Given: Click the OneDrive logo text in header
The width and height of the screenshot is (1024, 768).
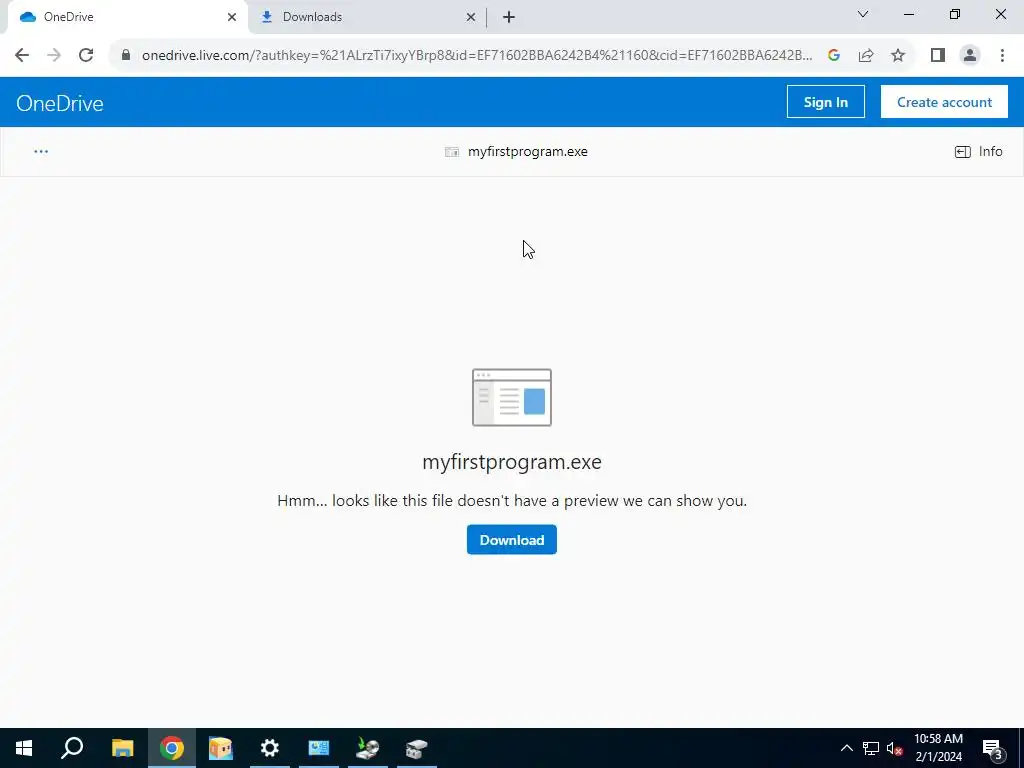Looking at the screenshot, I should coord(60,103).
